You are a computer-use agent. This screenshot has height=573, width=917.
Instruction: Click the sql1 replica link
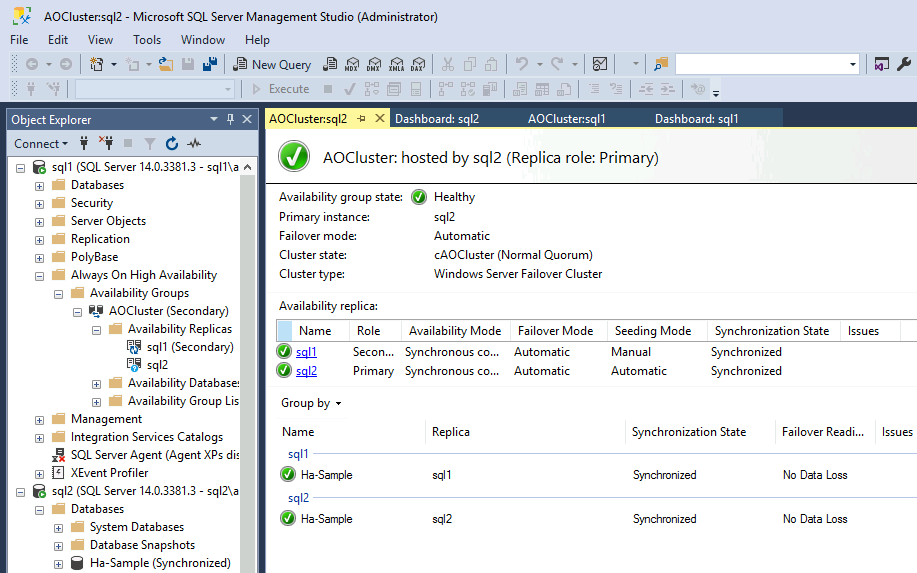pyautogui.click(x=306, y=352)
